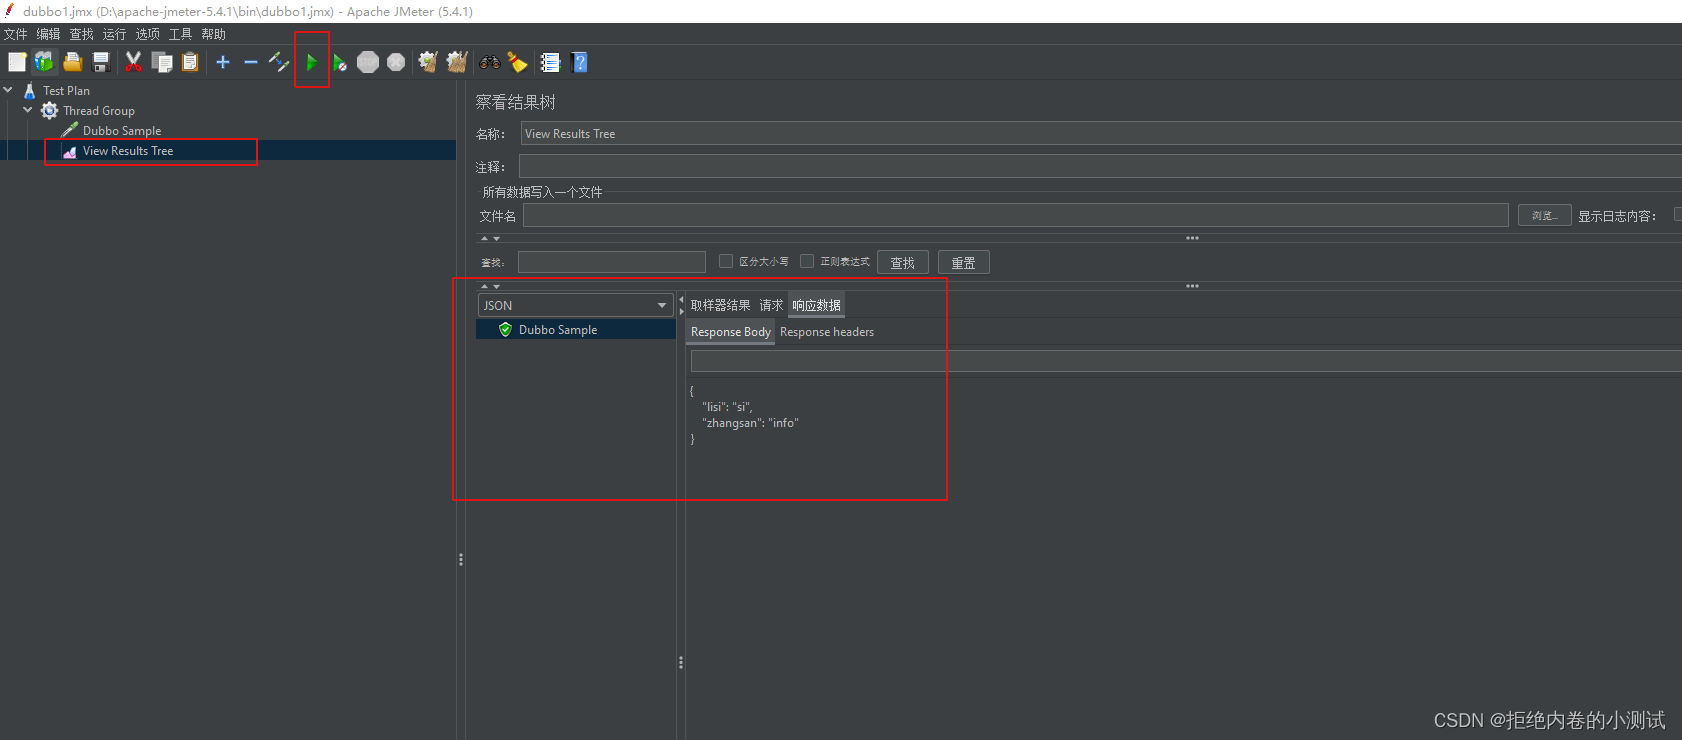Select the 响应数据 tab
The image size is (1682, 740).
pyautogui.click(x=816, y=305)
